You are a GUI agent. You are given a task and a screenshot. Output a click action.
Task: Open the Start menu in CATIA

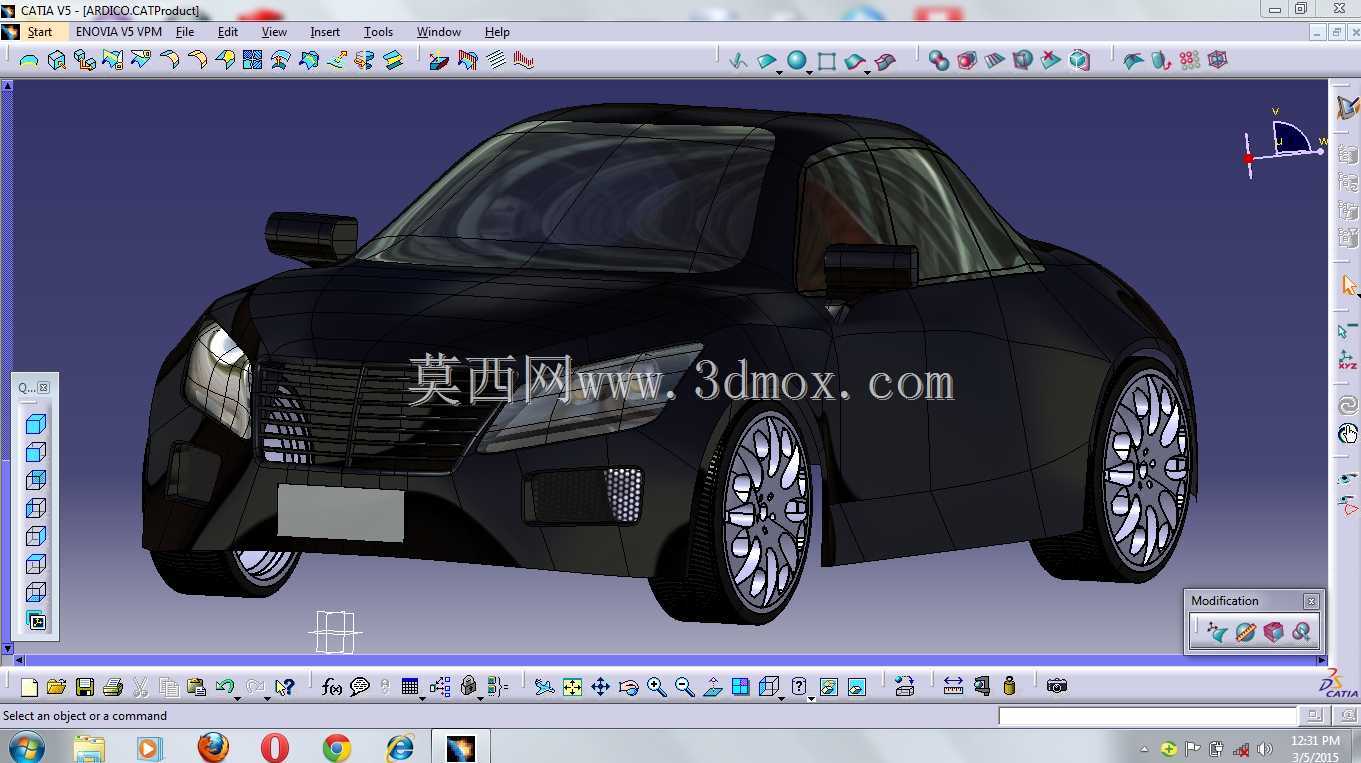click(40, 32)
